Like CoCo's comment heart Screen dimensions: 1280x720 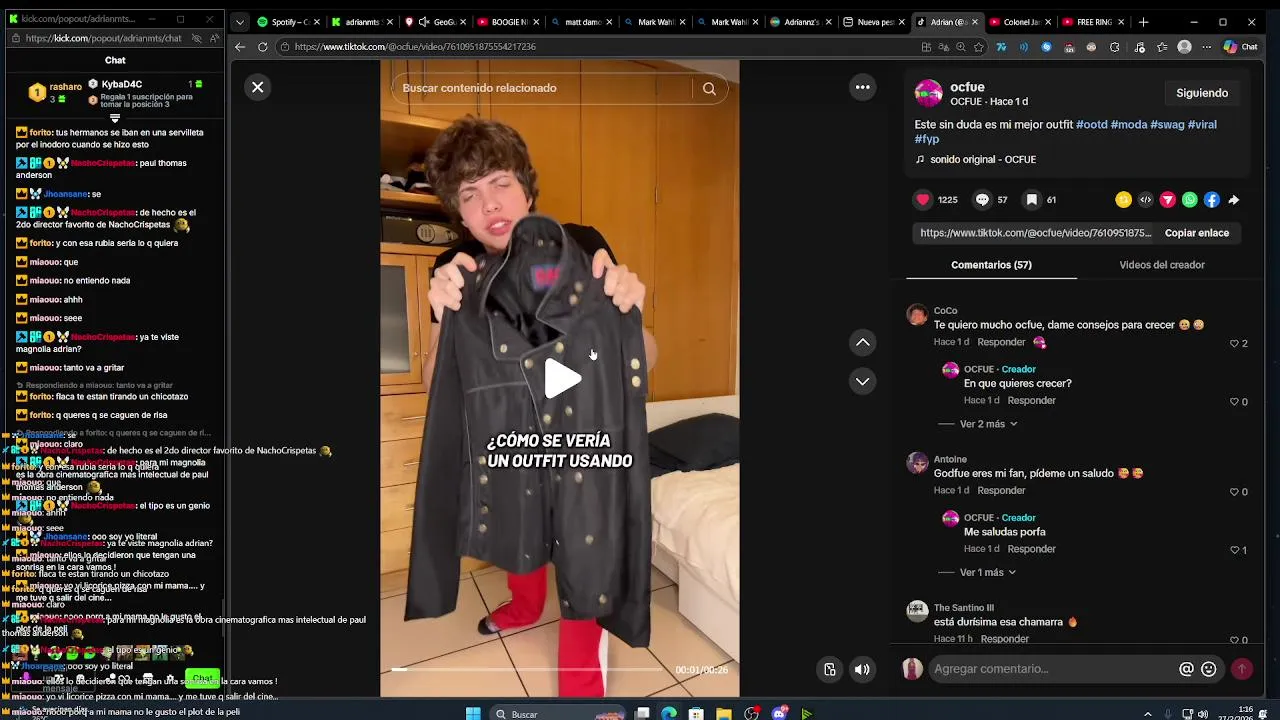click(1234, 343)
